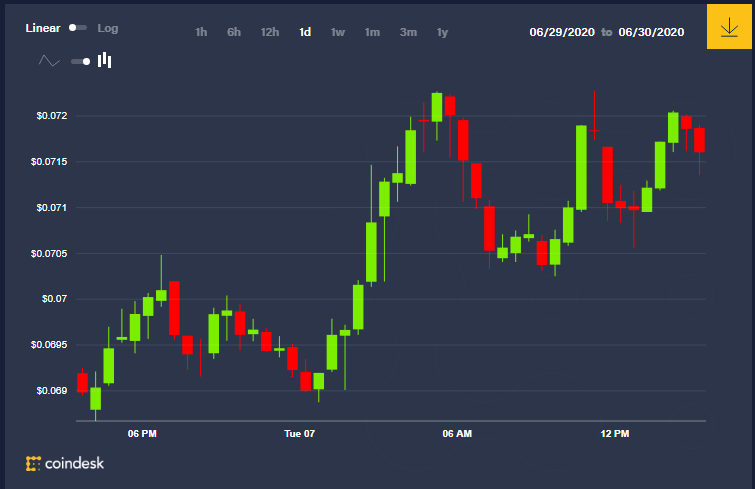Toggle the Linear/Log scale switch

point(78,28)
